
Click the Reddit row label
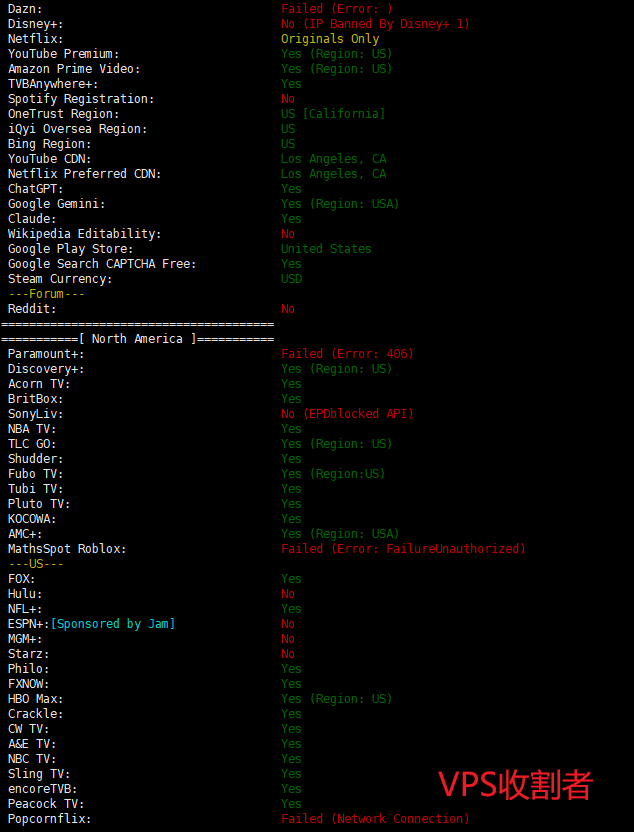coord(32,309)
